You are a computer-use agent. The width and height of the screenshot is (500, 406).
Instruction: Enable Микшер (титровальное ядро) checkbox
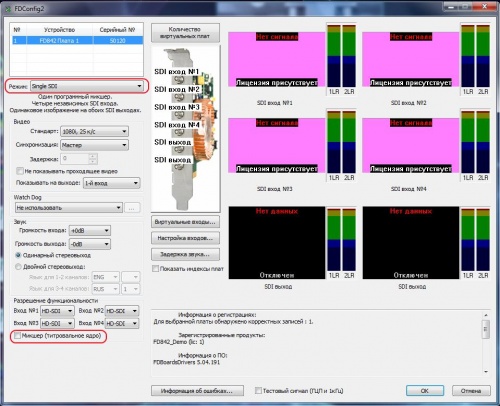pyautogui.click(x=17, y=336)
